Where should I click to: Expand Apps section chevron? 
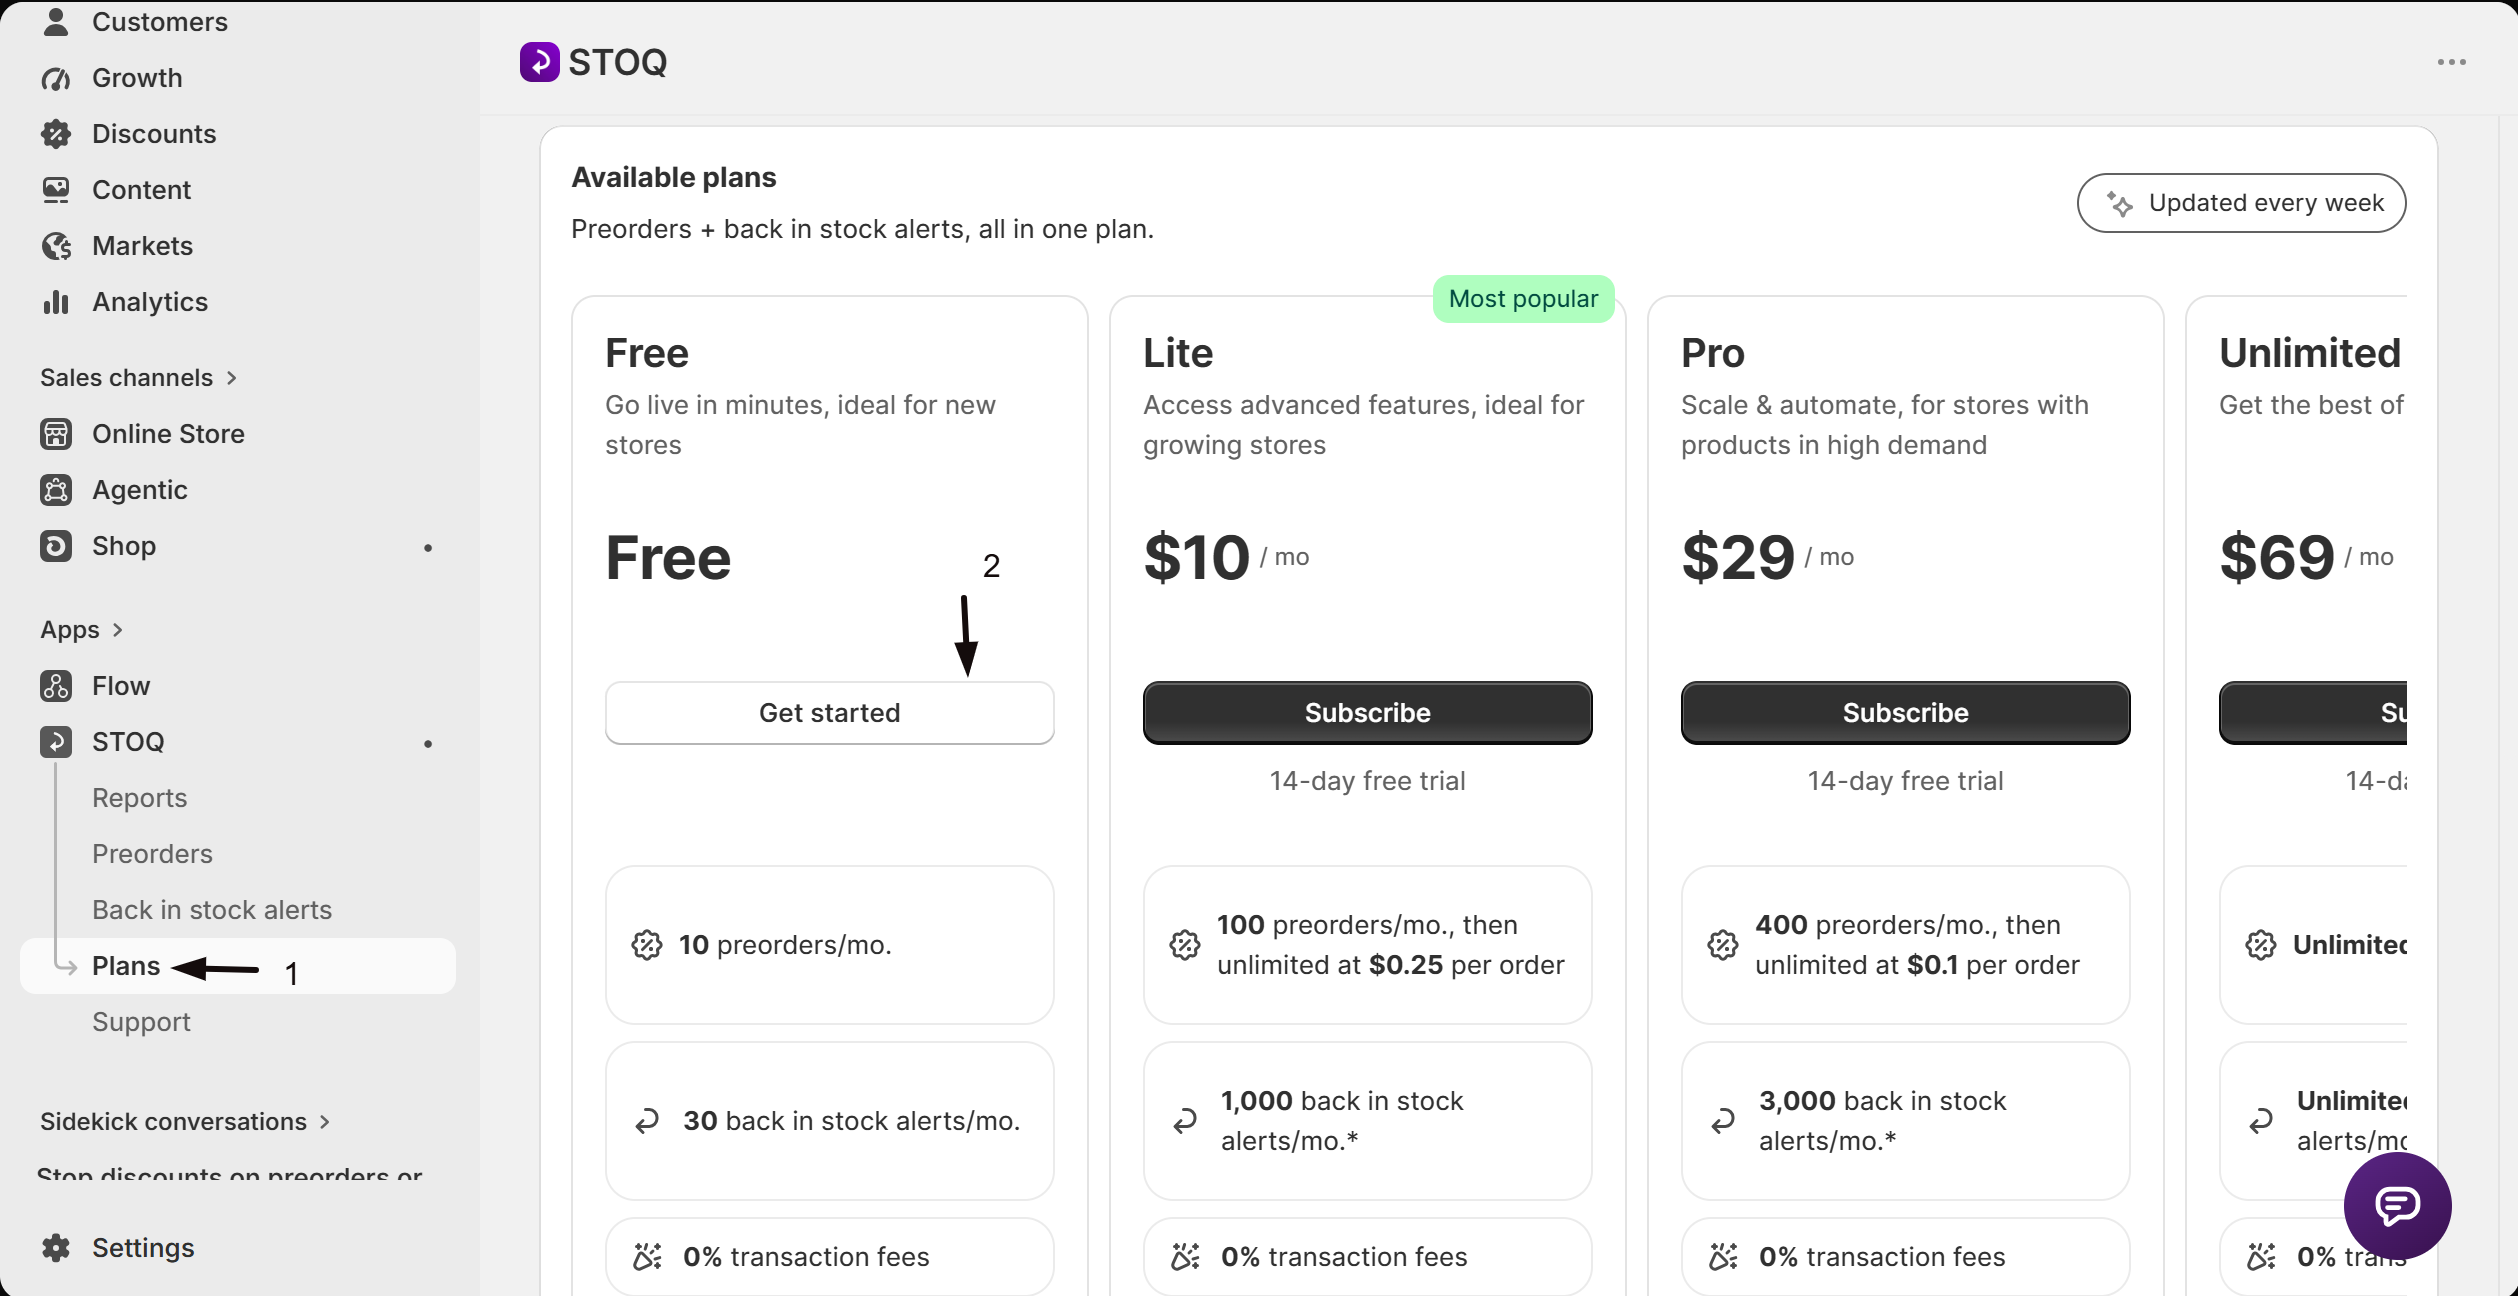[118, 630]
